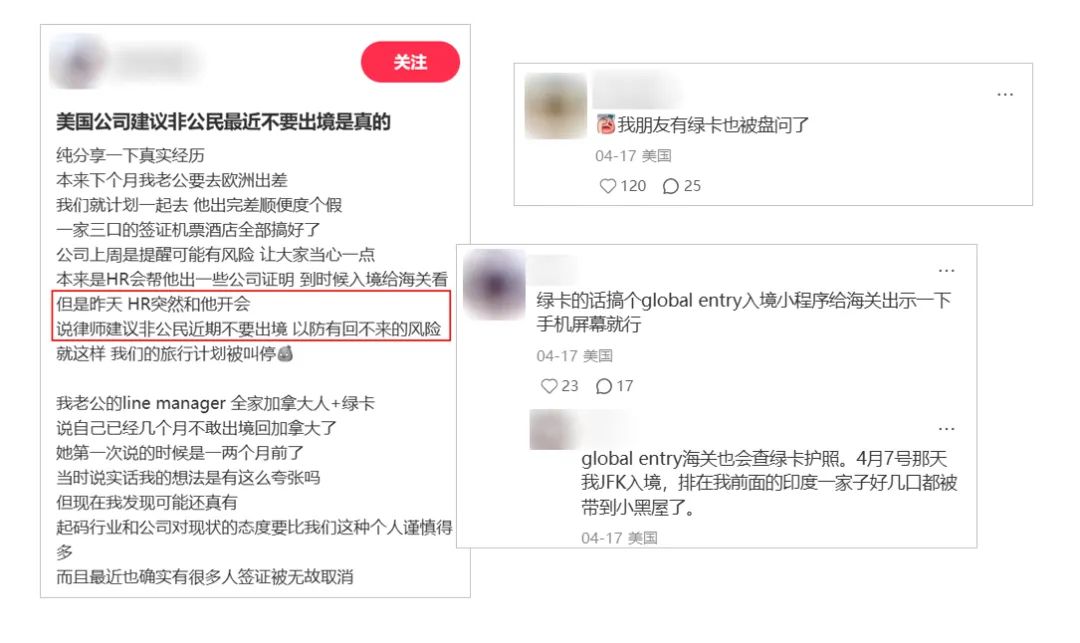This screenshot has height=643, width=1080.
Task: Click the 04-17 美国 timestamp under the 120-like comment
Action: tap(633, 156)
